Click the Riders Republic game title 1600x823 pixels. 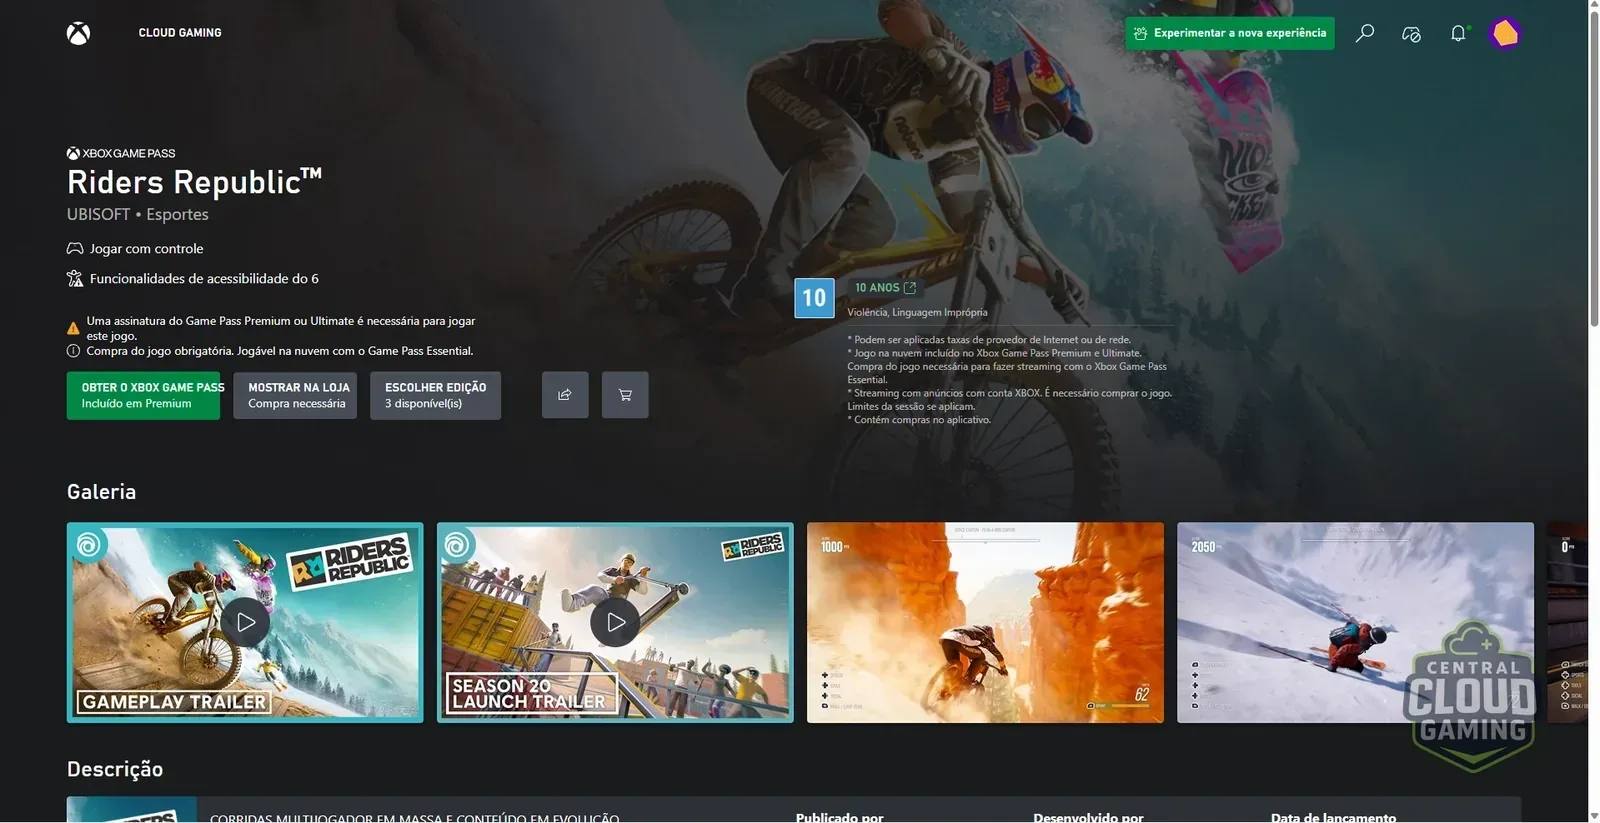click(194, 182)
